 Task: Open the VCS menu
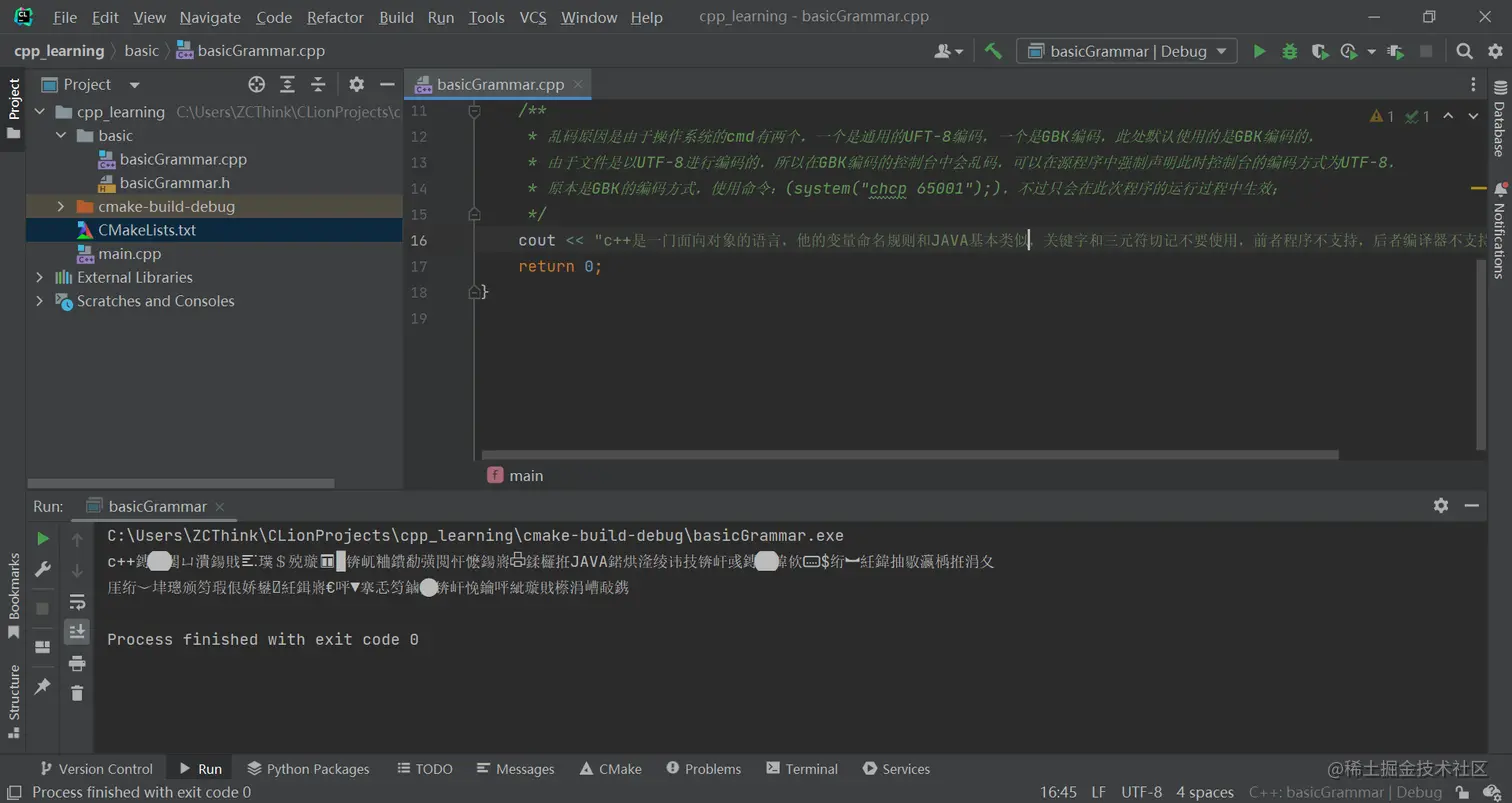point(533,17)
